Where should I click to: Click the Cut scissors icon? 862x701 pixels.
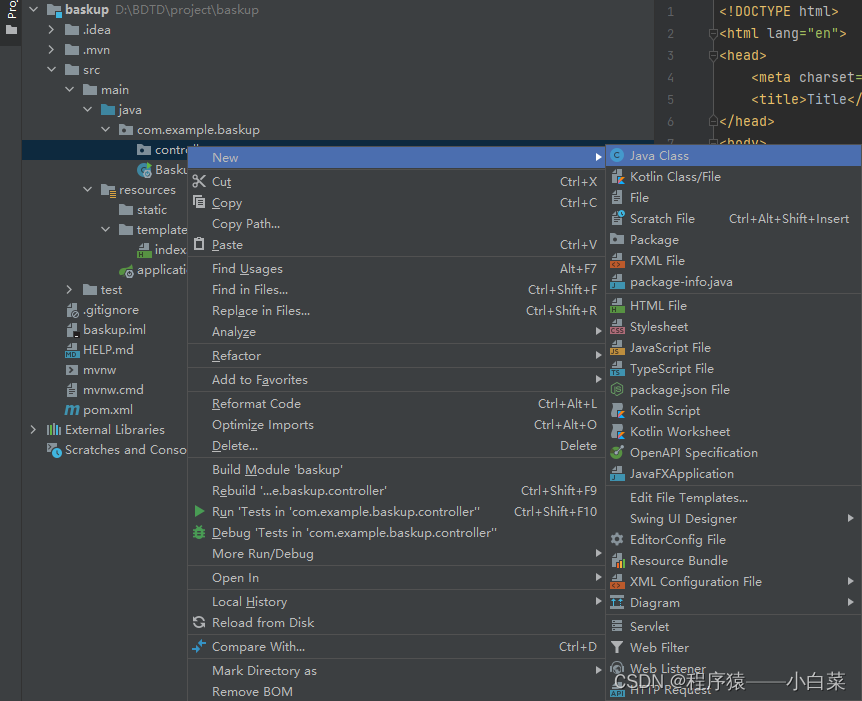199,181
